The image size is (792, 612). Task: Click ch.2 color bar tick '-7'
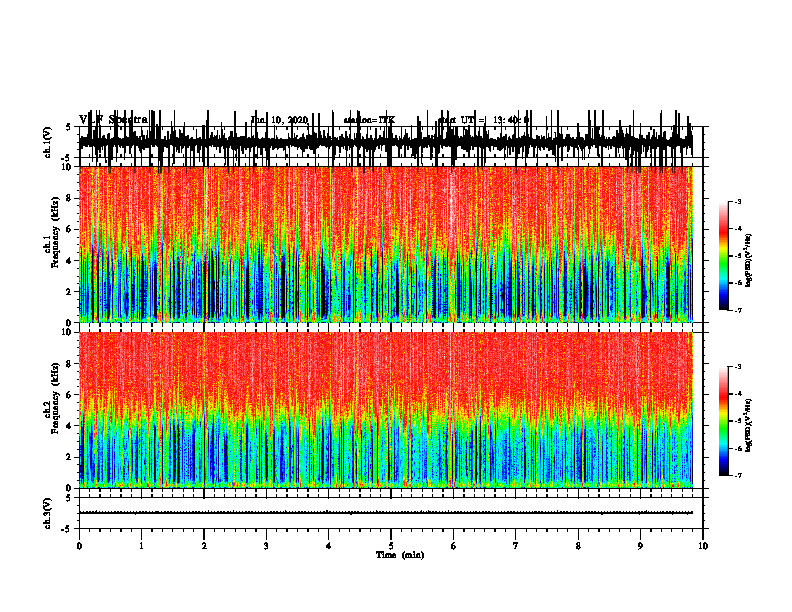pos(737,476)
